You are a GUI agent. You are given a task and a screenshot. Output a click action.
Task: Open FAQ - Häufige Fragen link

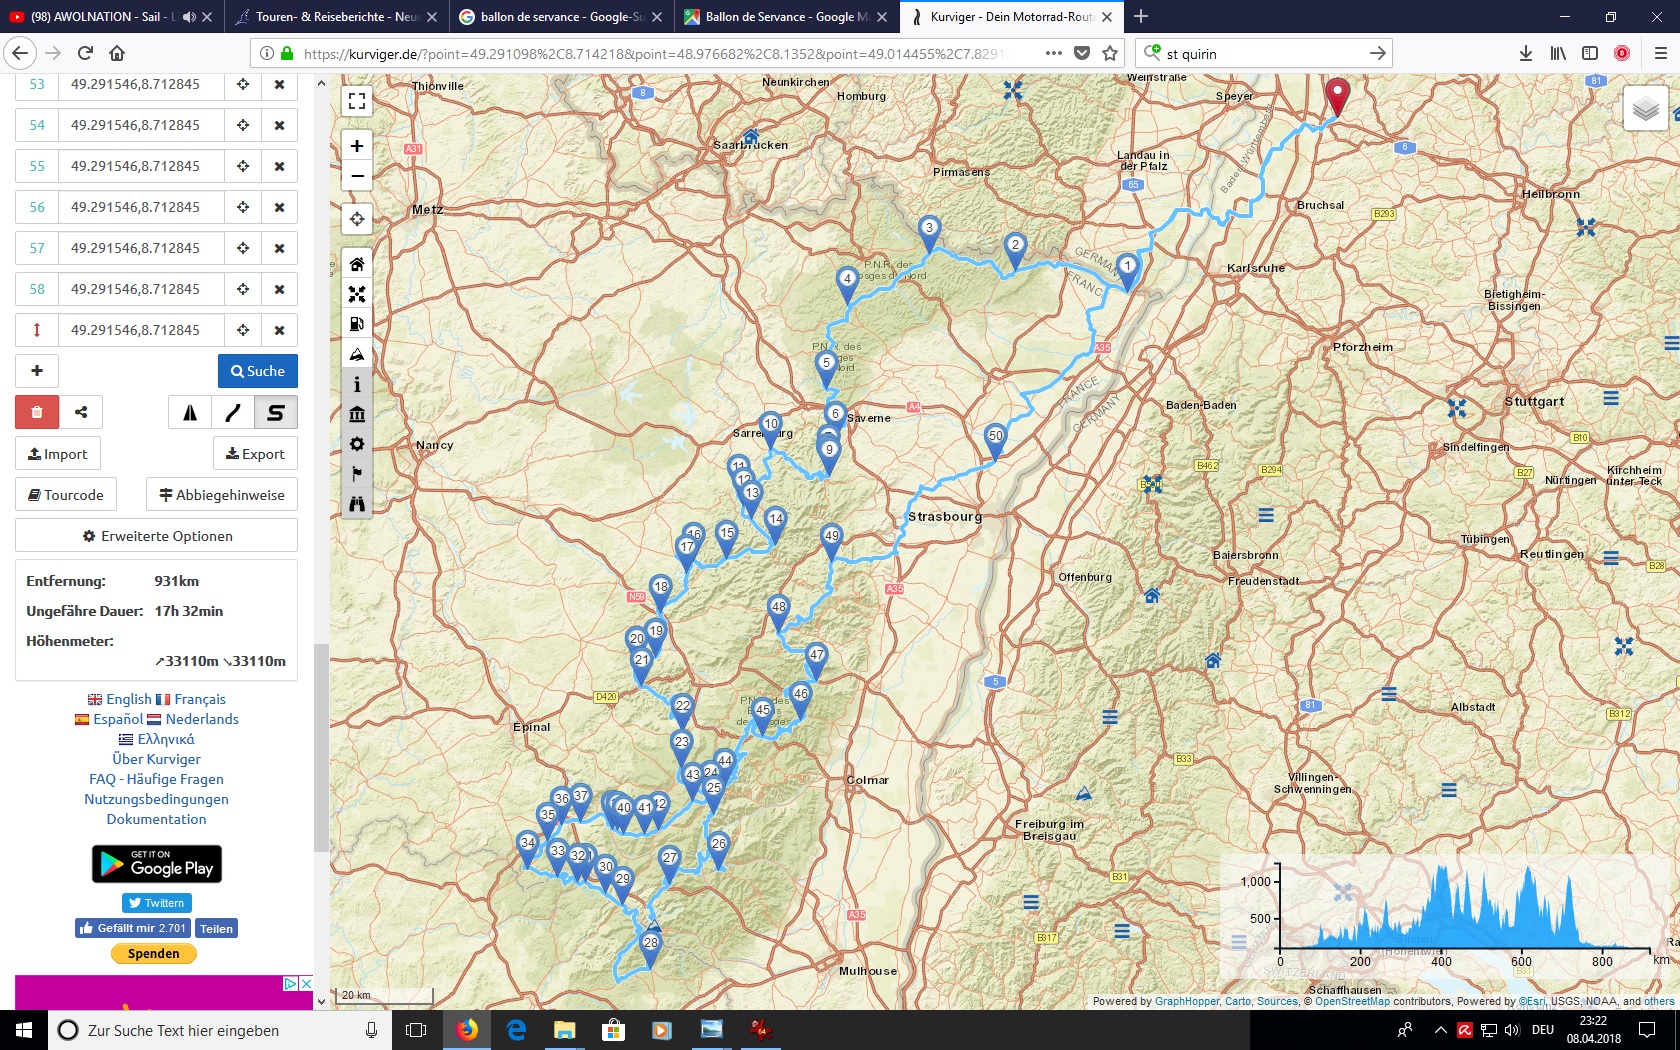(x=156, y=779)
